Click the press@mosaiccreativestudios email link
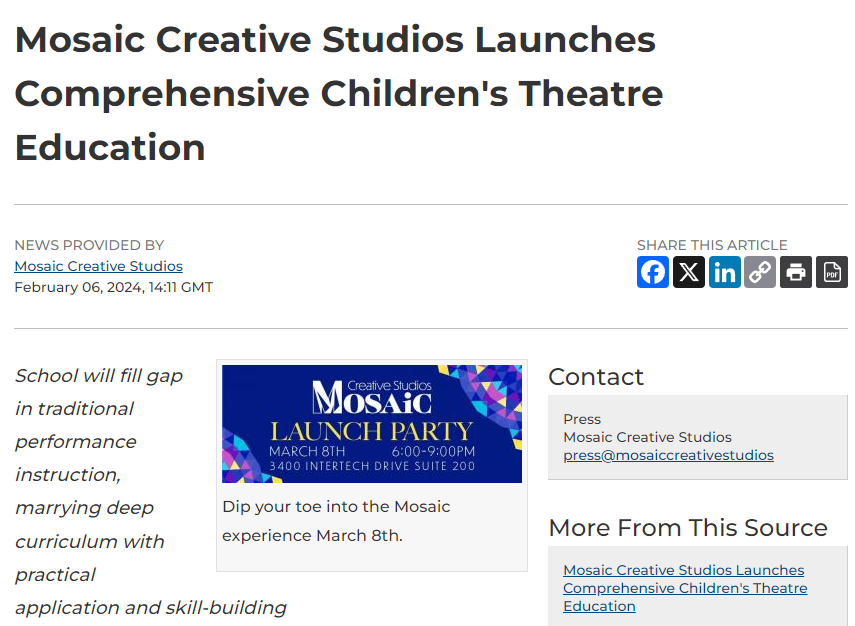 click(669, 455)
